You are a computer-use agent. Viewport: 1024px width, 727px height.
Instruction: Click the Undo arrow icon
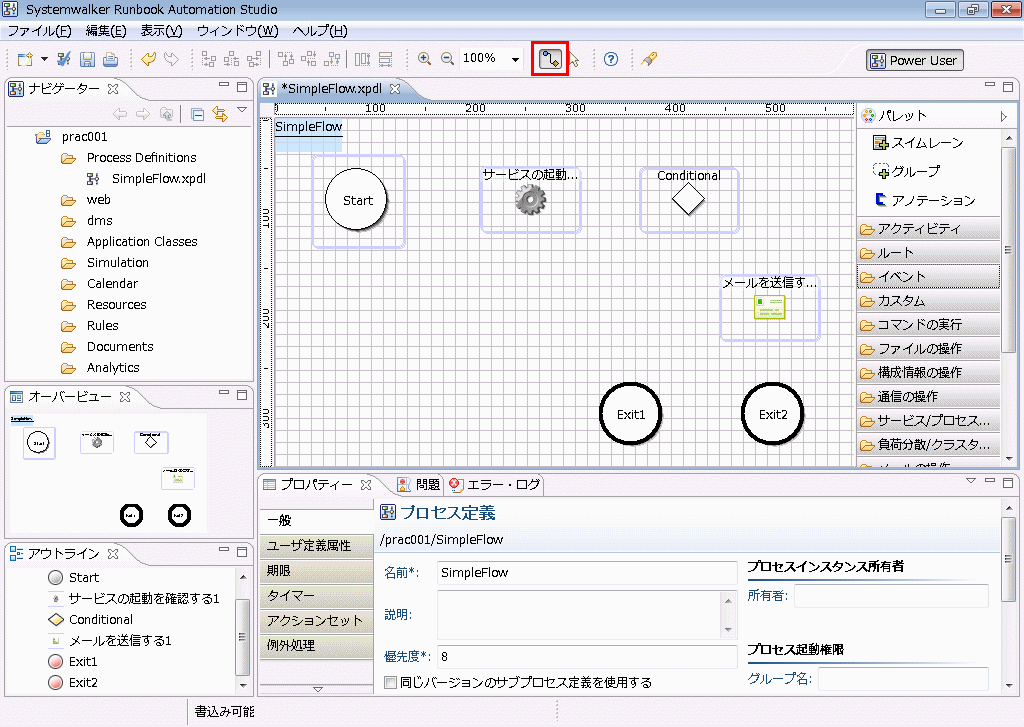pyautogui.click(x=148, y=59)
